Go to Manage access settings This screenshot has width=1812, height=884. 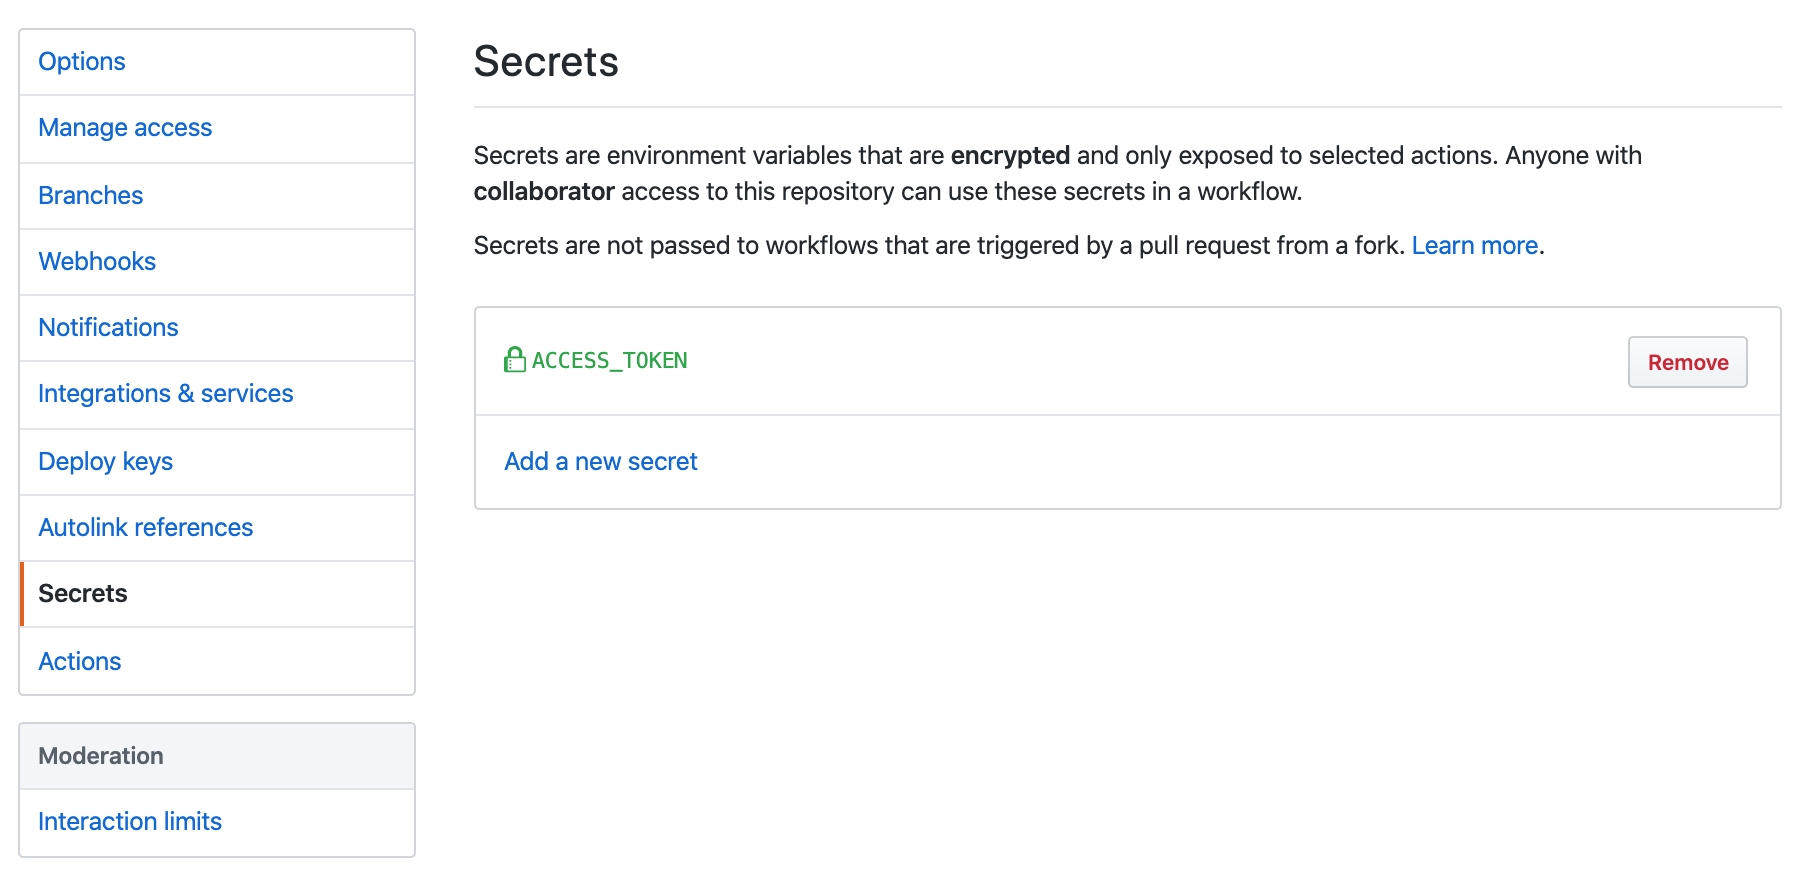pos(217,129)
